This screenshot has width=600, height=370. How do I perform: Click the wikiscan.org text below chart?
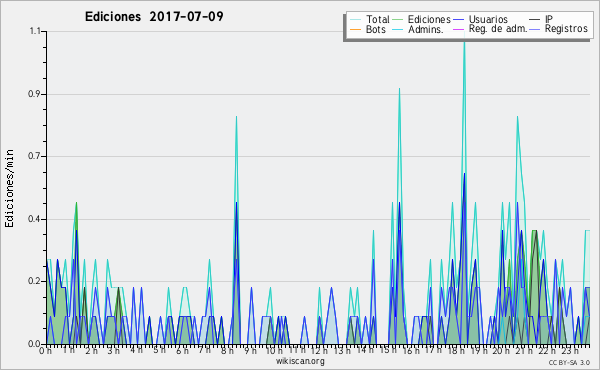[300, 361]
